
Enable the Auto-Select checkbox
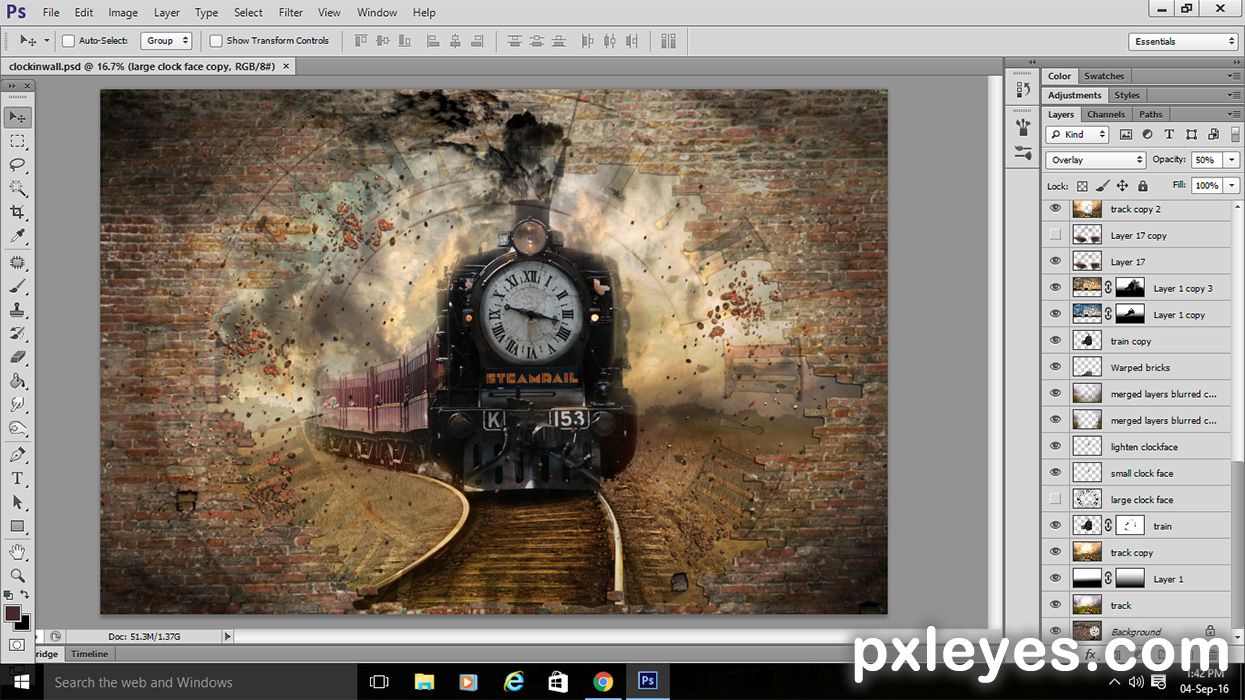coord(68,41)
